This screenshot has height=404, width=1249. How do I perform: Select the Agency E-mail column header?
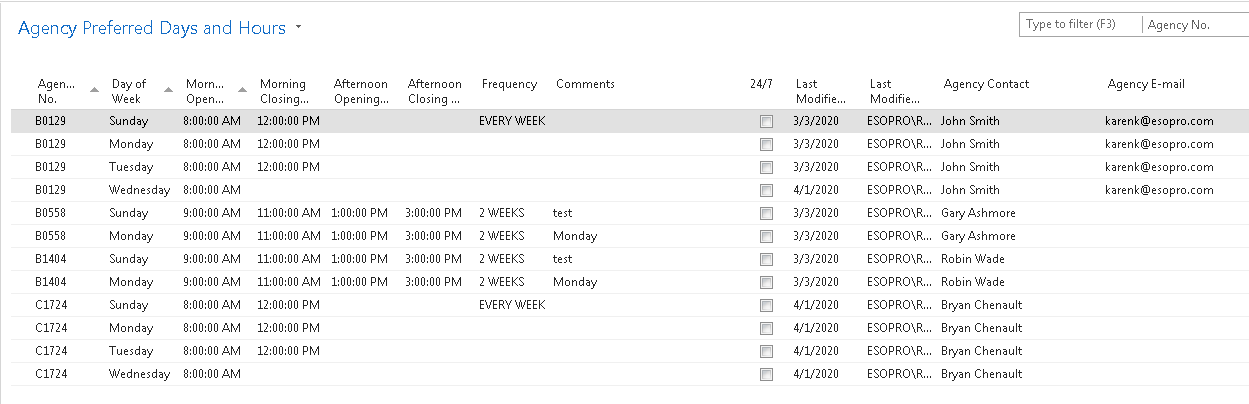point(1146,84)
